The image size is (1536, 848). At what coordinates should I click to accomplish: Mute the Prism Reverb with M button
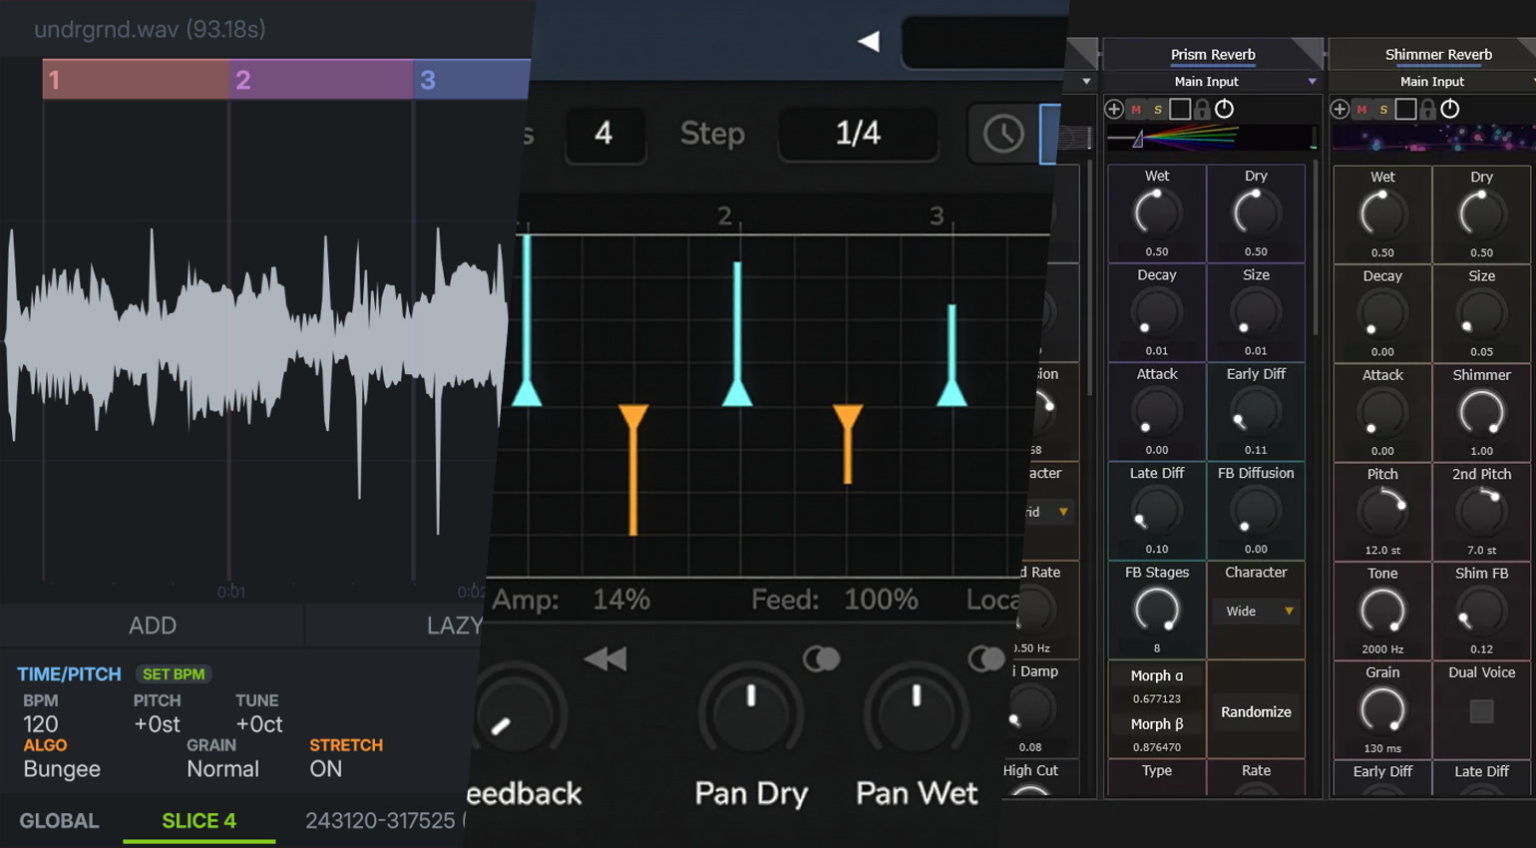(1136, 109)
